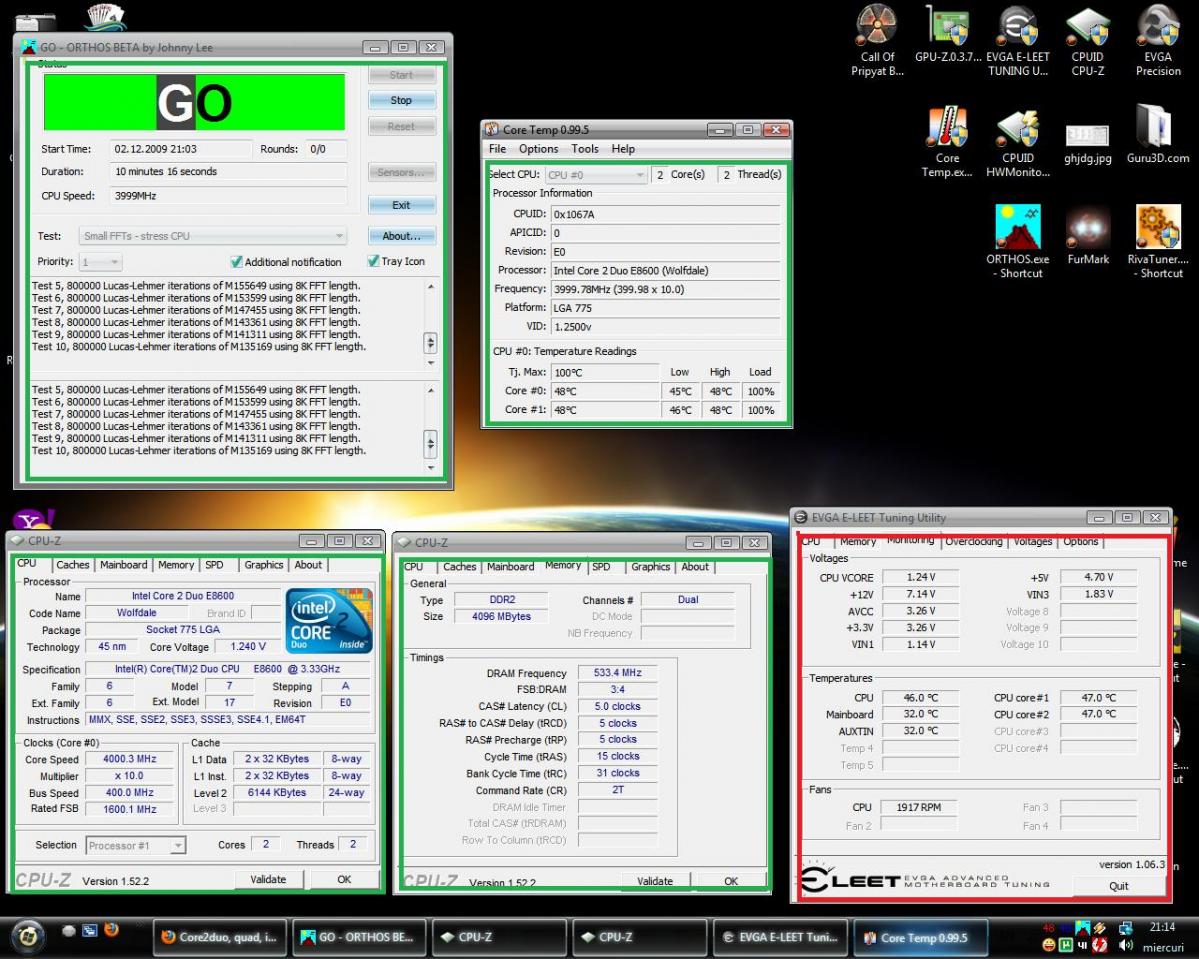Image resolution: width=1199 pixels, height=959 pixels.
Task: Click Core Speed 4000.3 MHz in CPU-Z
Action: coord(129,759)
